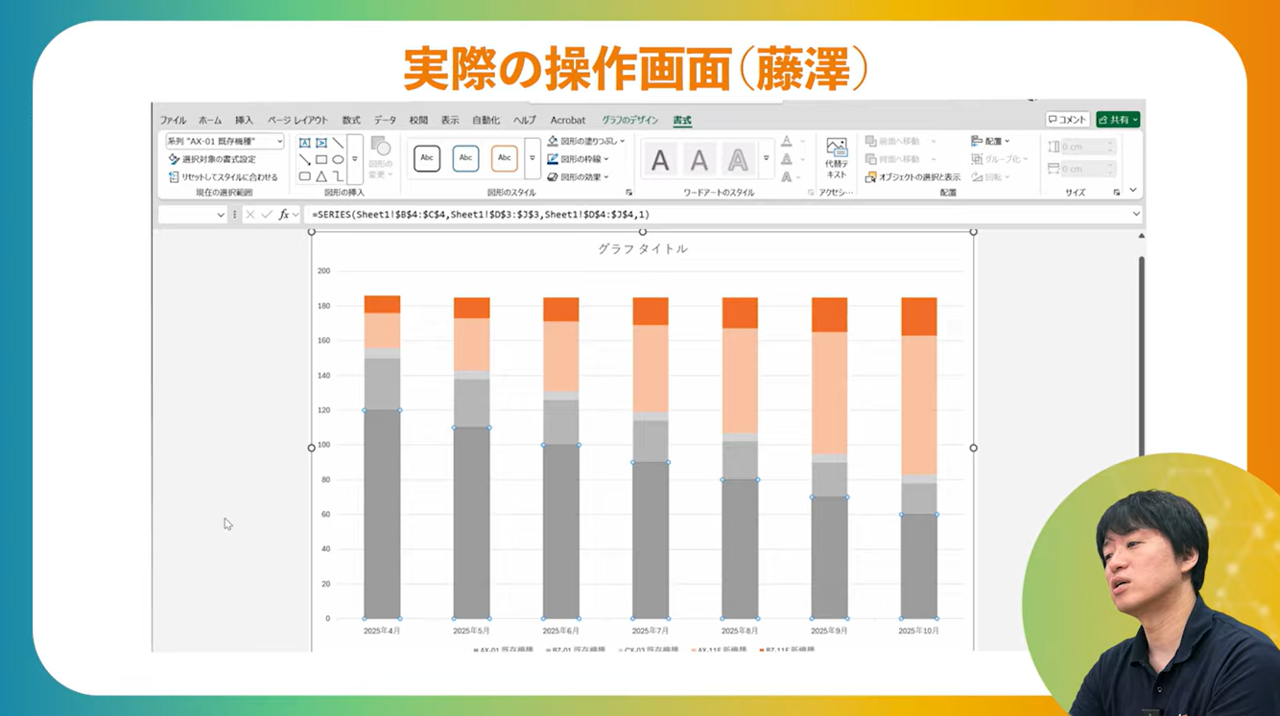This screenshot has height=716, width=1280.
Task: Open the 挿入 ribbon tab
Action: [244, 120]
